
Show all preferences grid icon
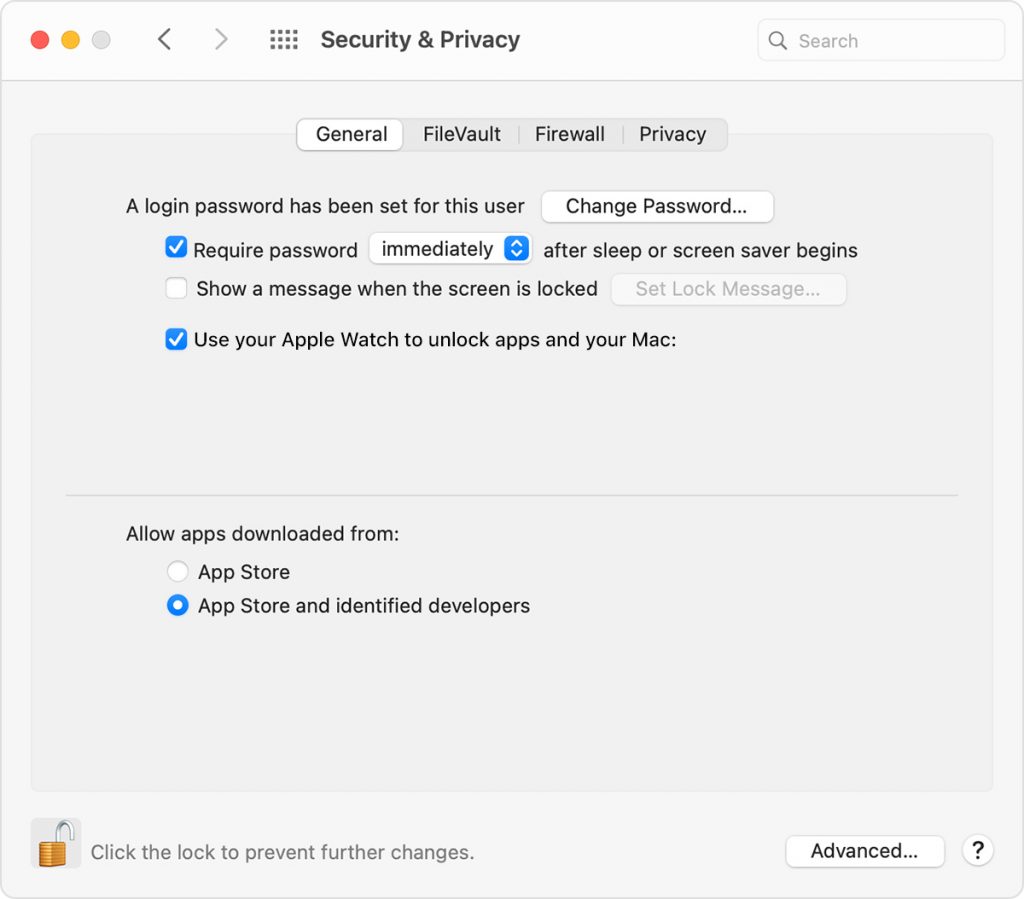[x=284, y=40]
